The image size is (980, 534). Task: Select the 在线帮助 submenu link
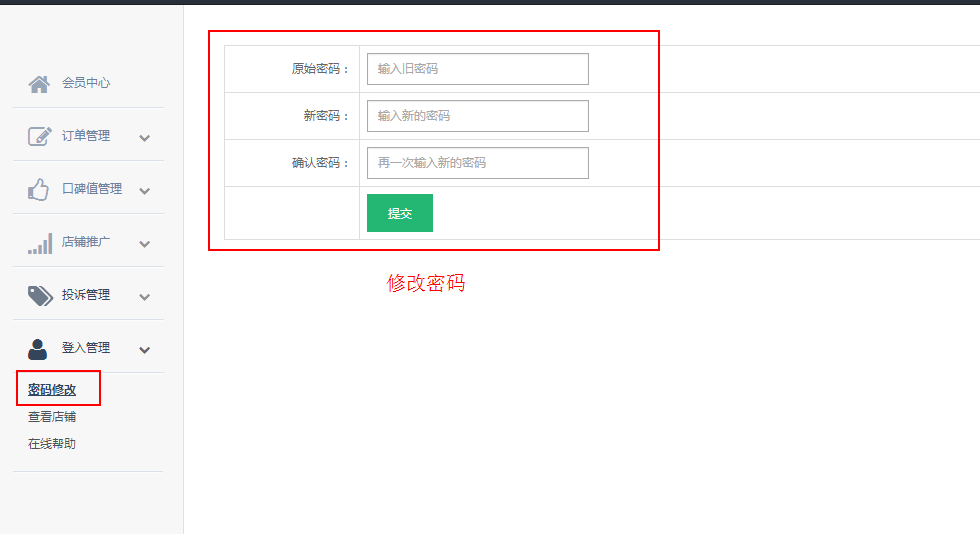[x=52, y=443]
